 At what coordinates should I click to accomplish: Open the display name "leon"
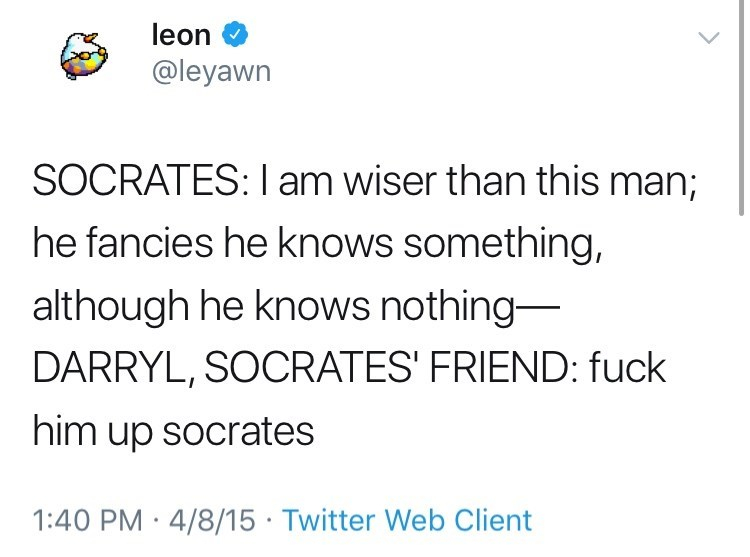tap(181, 36)
